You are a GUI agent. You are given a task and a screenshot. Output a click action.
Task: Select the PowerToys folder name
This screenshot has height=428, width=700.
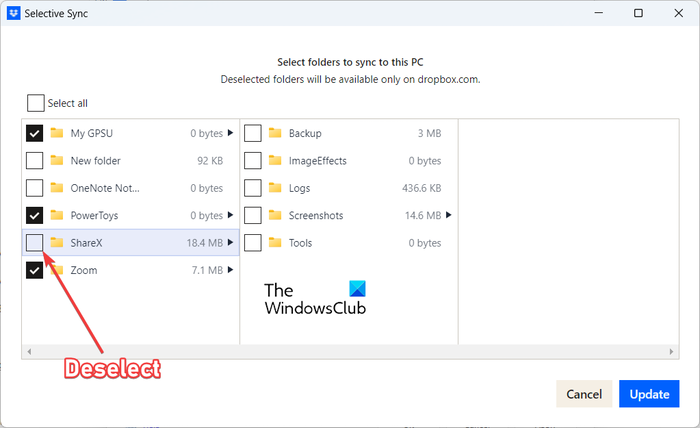coord(94,216)
